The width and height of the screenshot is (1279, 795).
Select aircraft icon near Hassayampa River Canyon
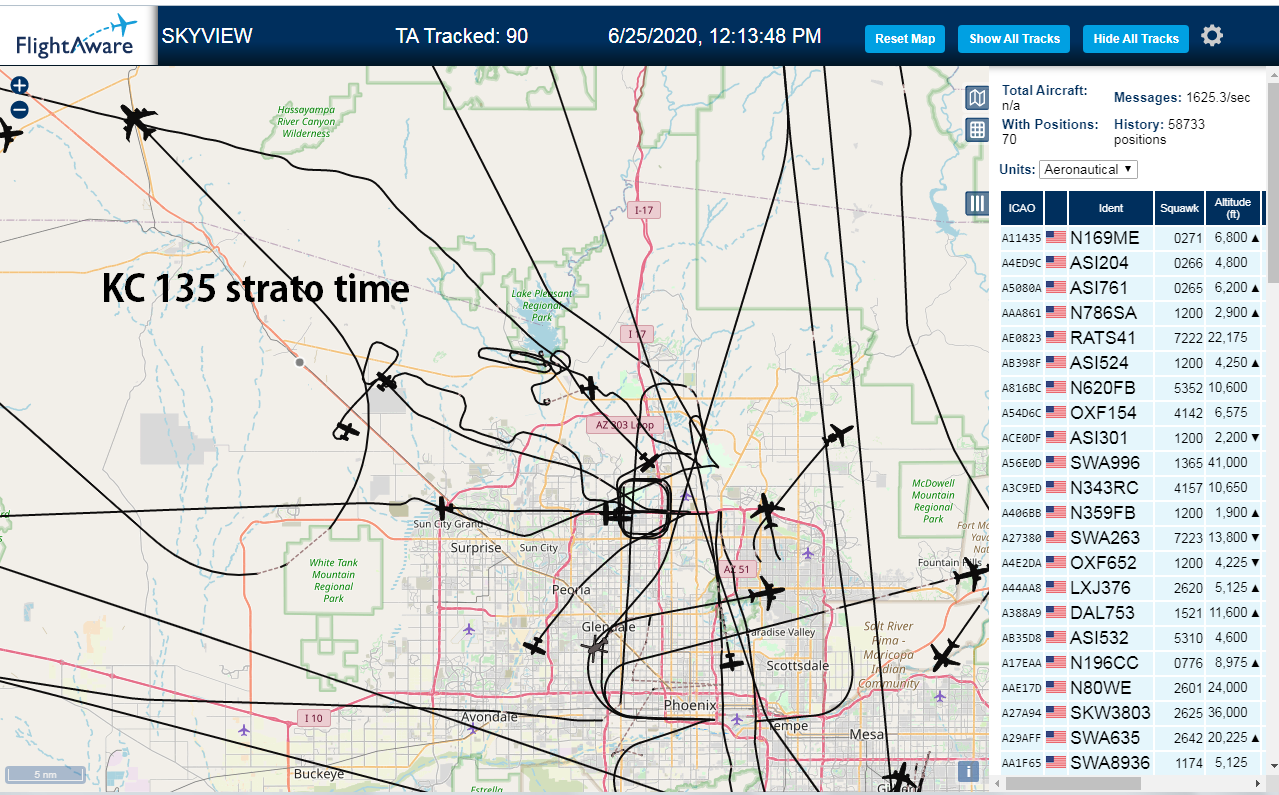[x=137, y=122]
